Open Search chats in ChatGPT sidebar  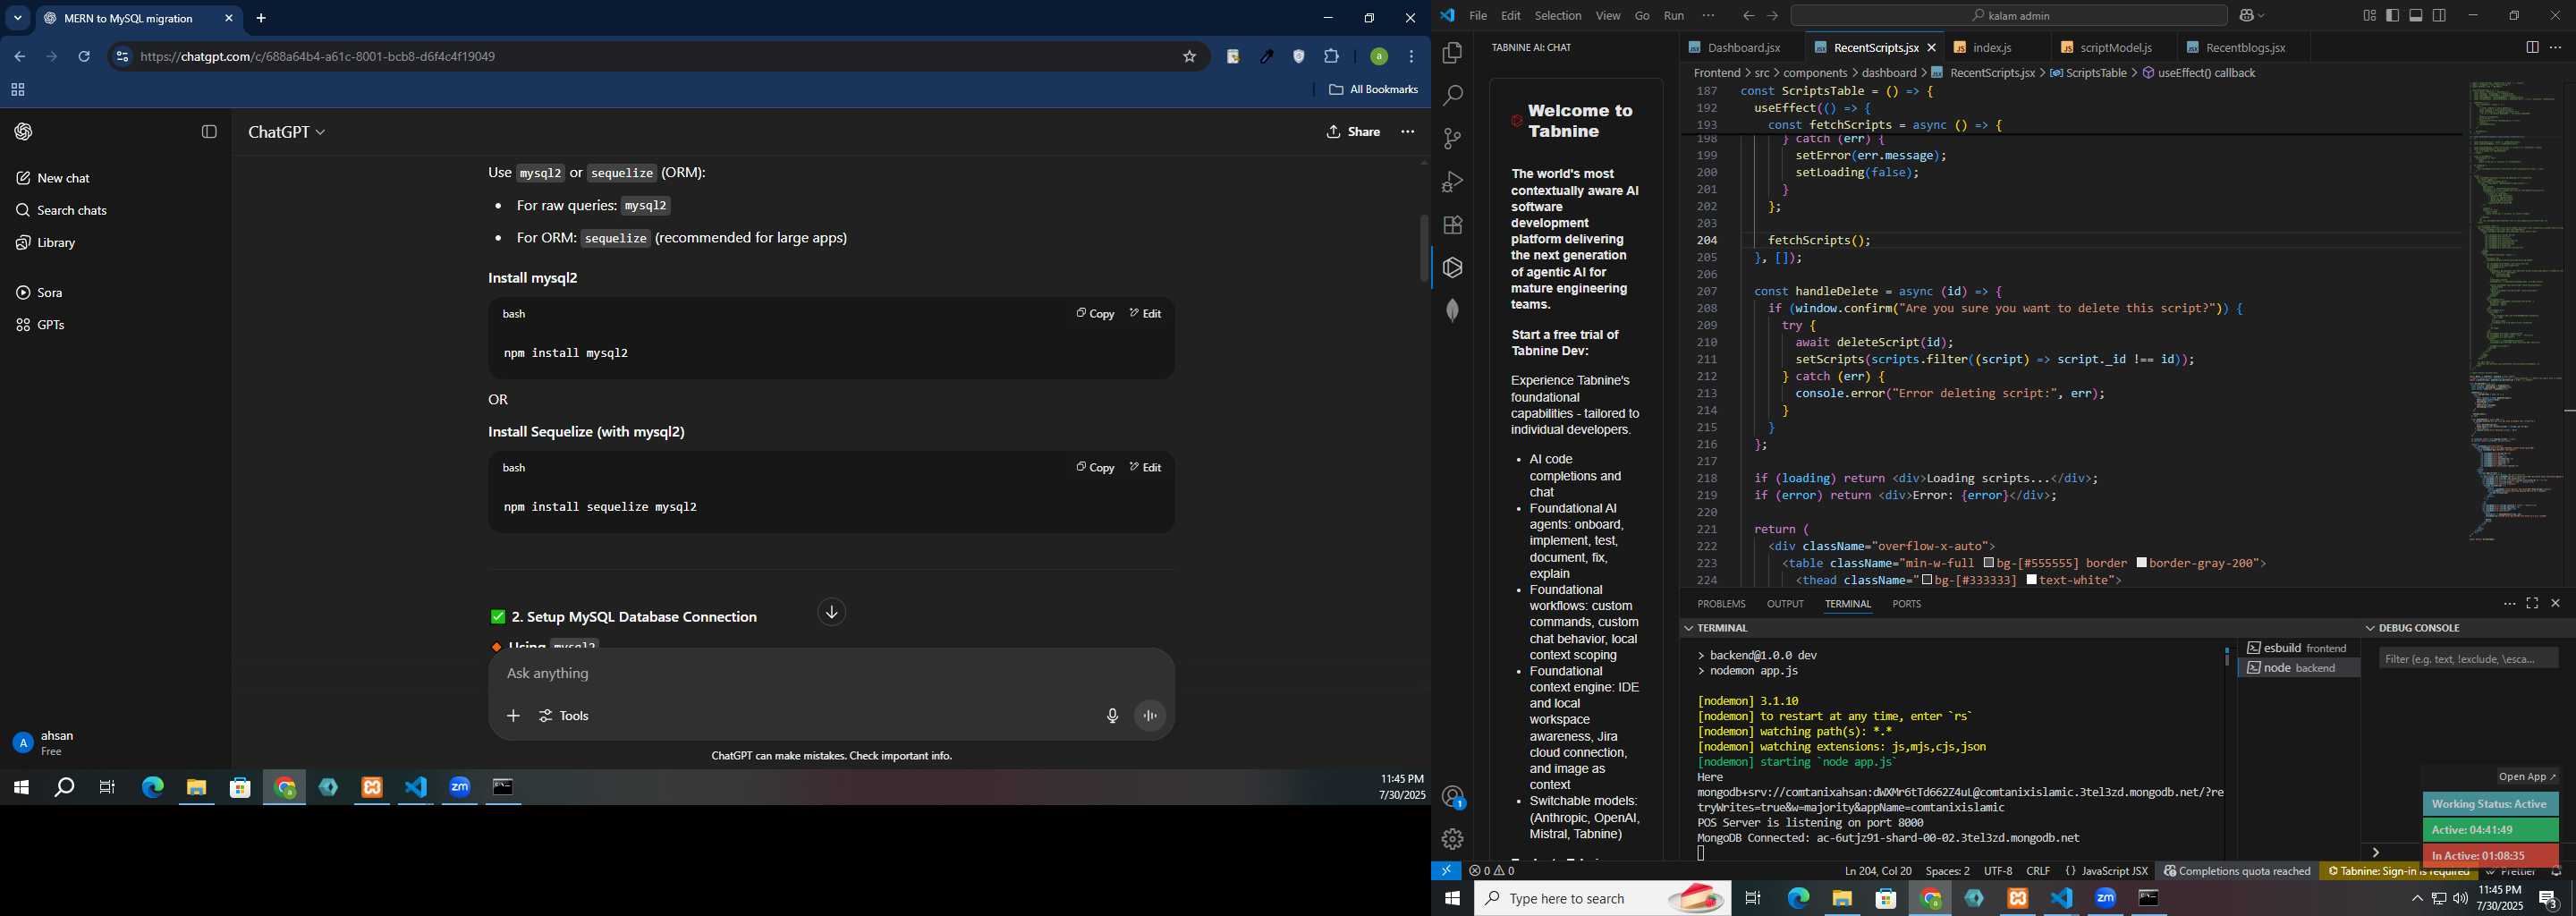tap(72, 211)
